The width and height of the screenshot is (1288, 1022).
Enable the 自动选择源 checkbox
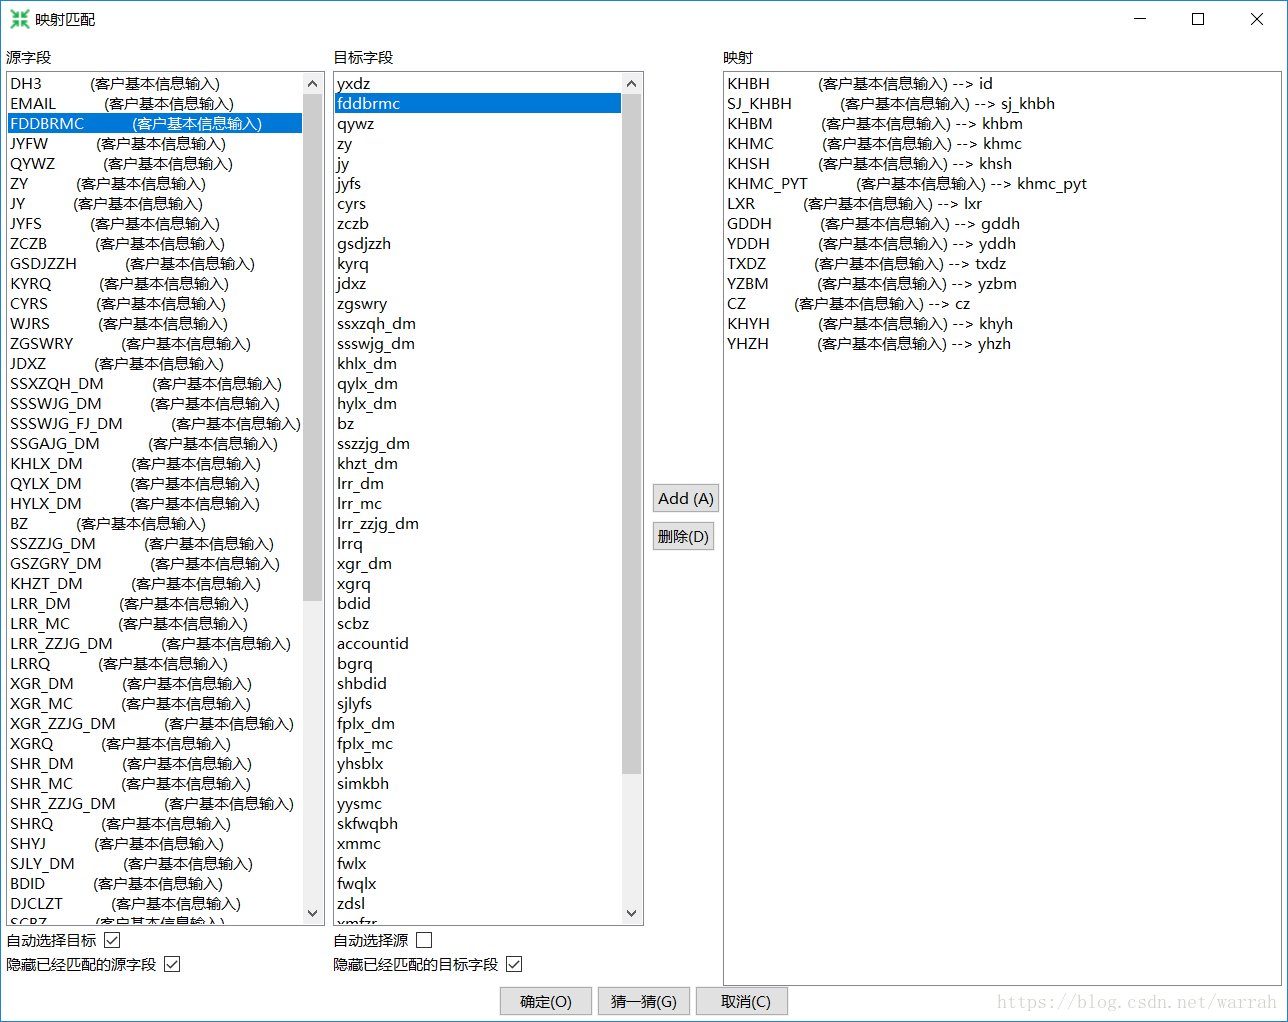(424, 940)
